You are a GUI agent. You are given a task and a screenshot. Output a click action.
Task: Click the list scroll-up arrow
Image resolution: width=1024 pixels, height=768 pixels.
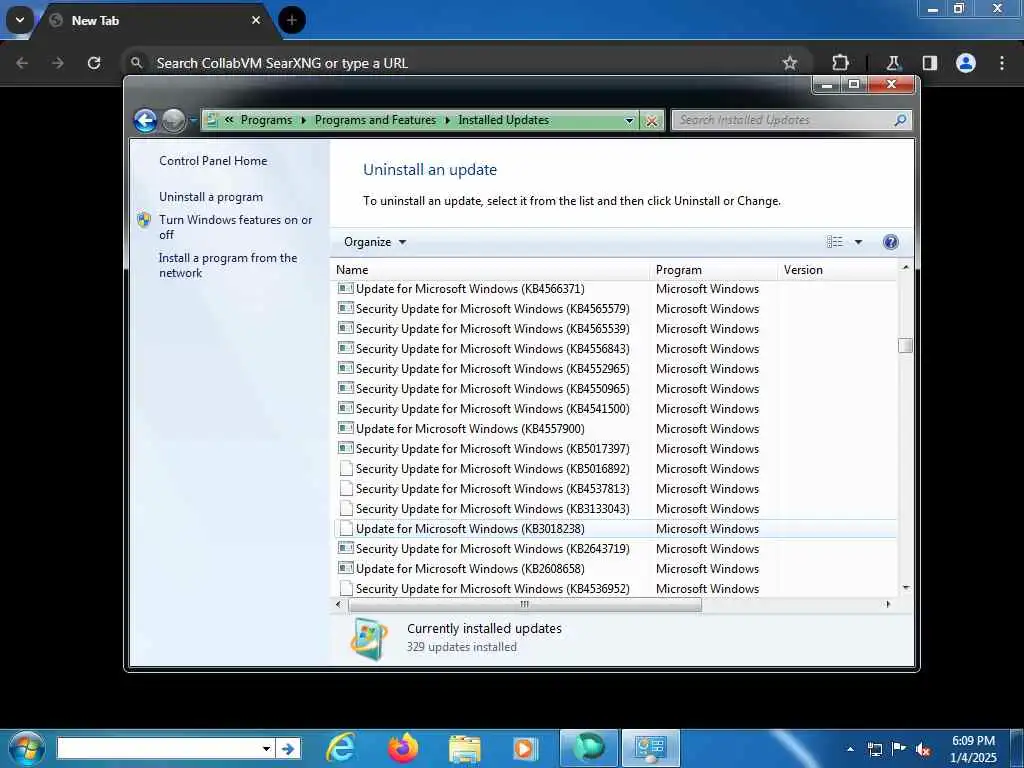(905, 267)
